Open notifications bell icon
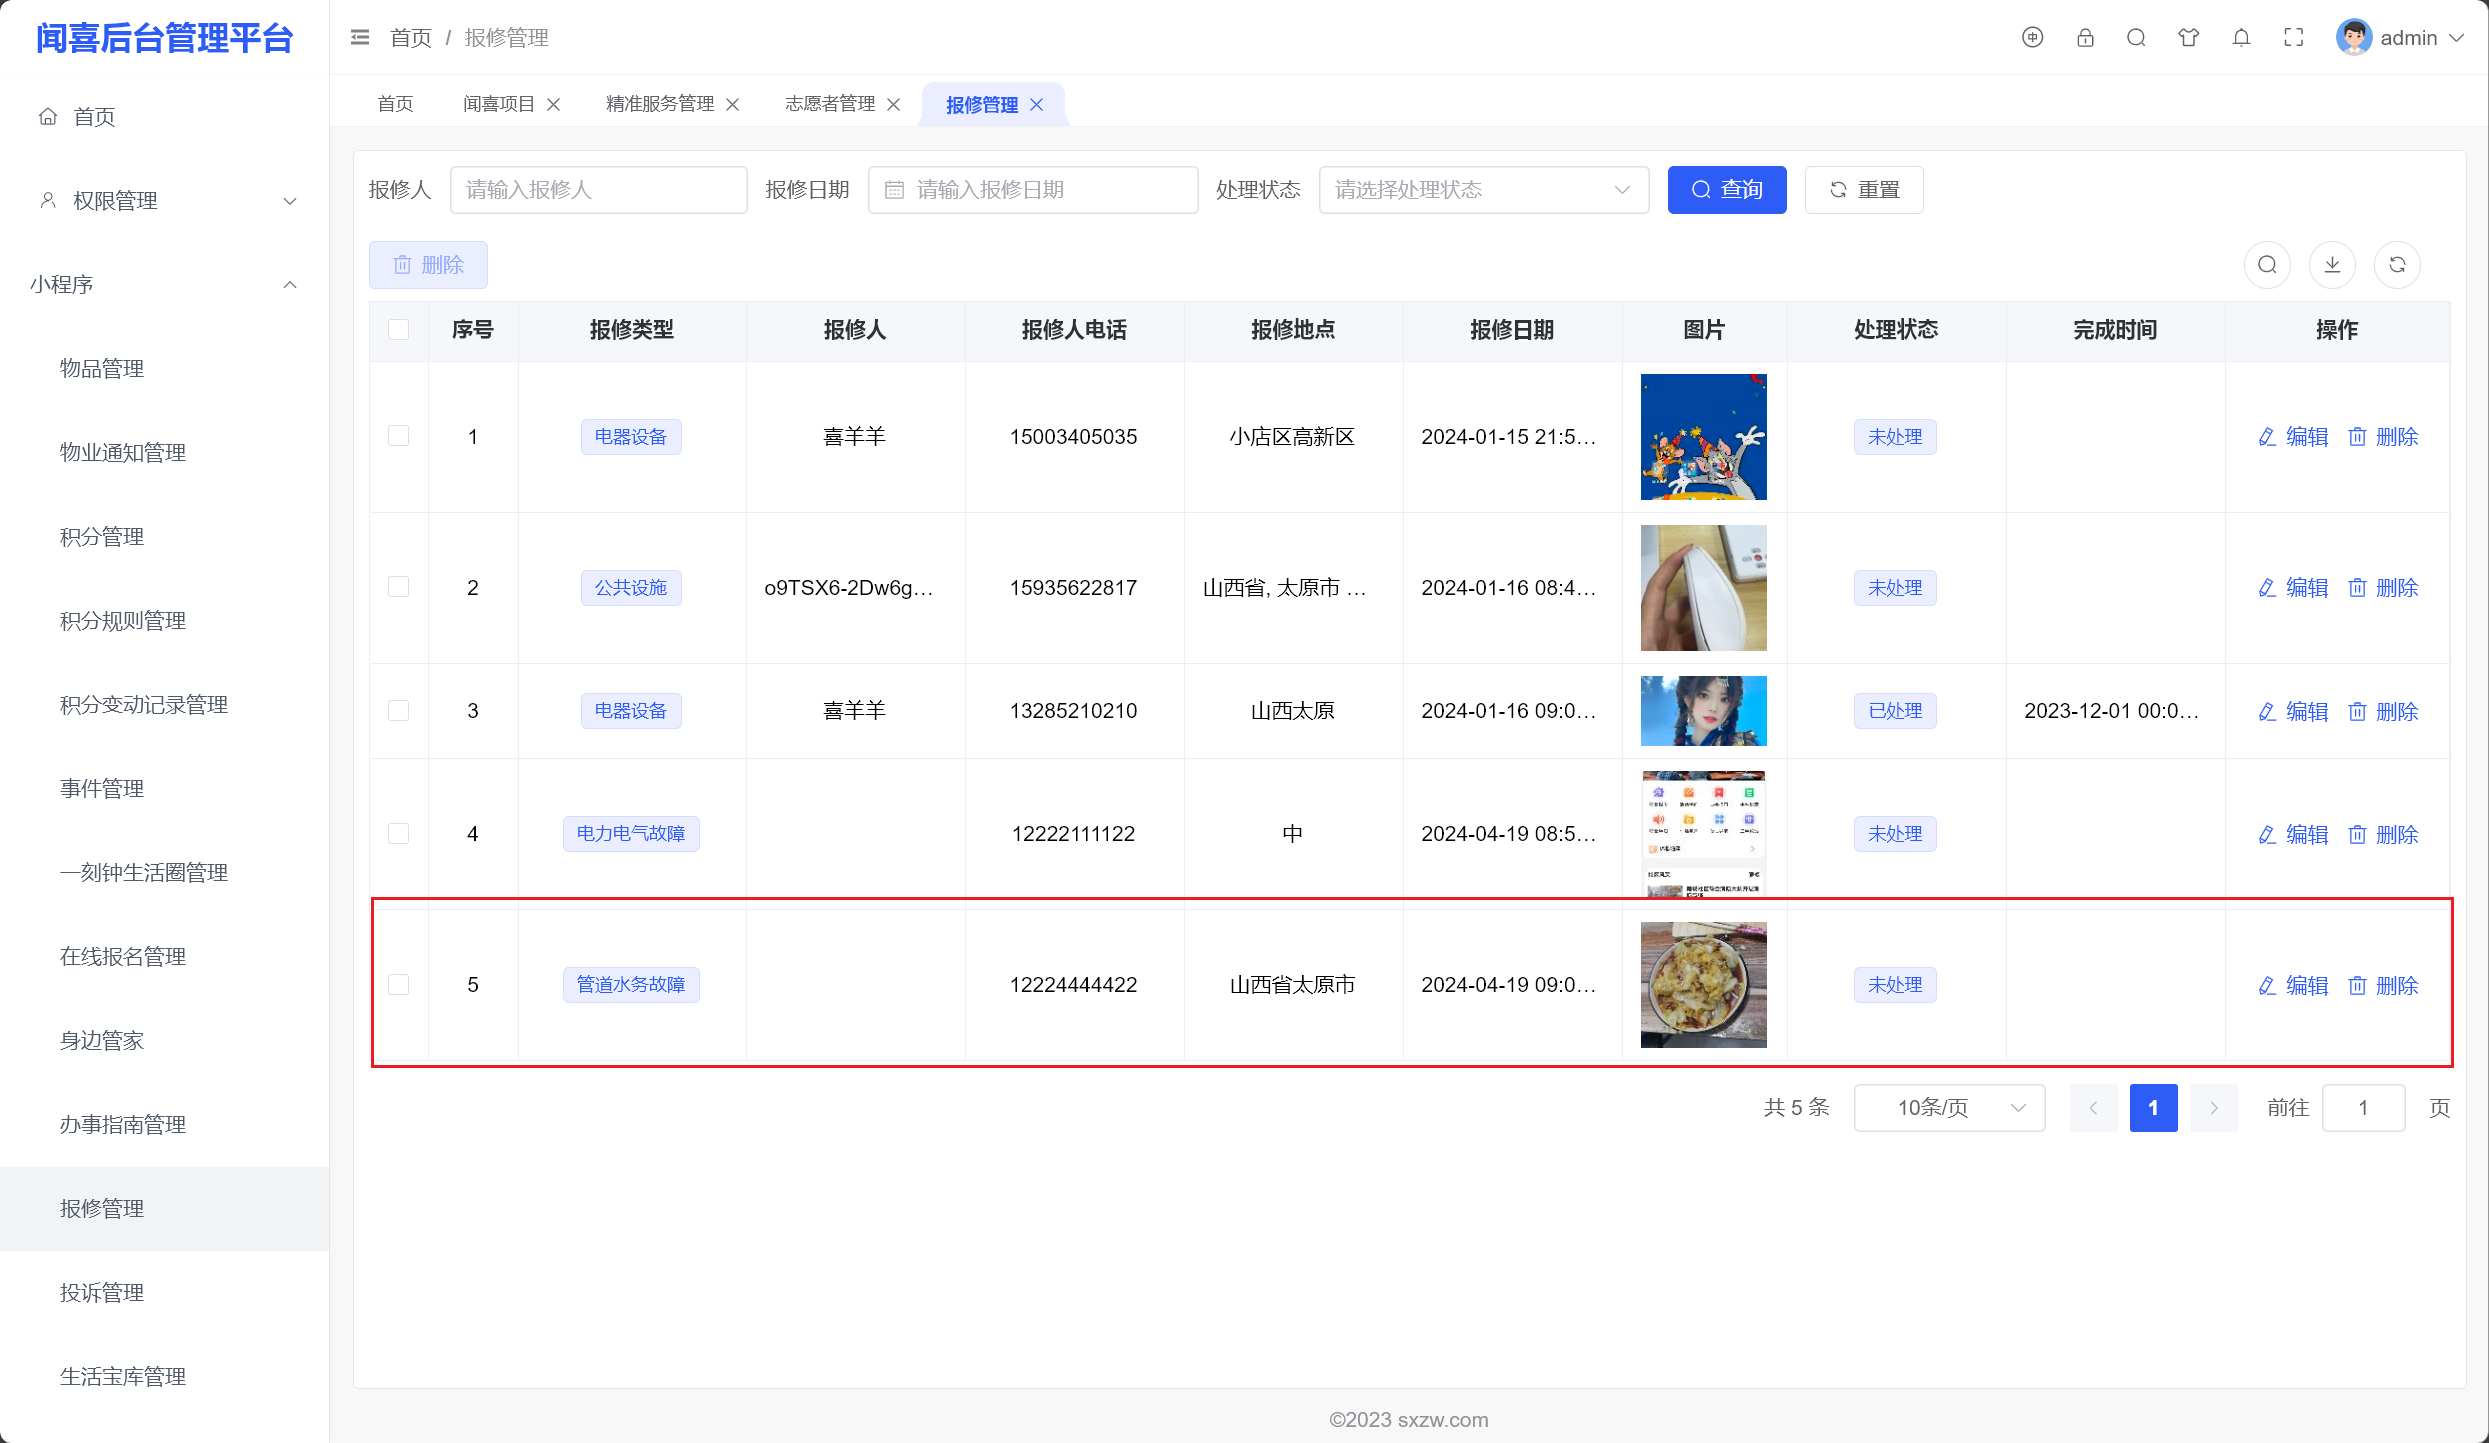2489x1443 pixels. pos(2242,38)
